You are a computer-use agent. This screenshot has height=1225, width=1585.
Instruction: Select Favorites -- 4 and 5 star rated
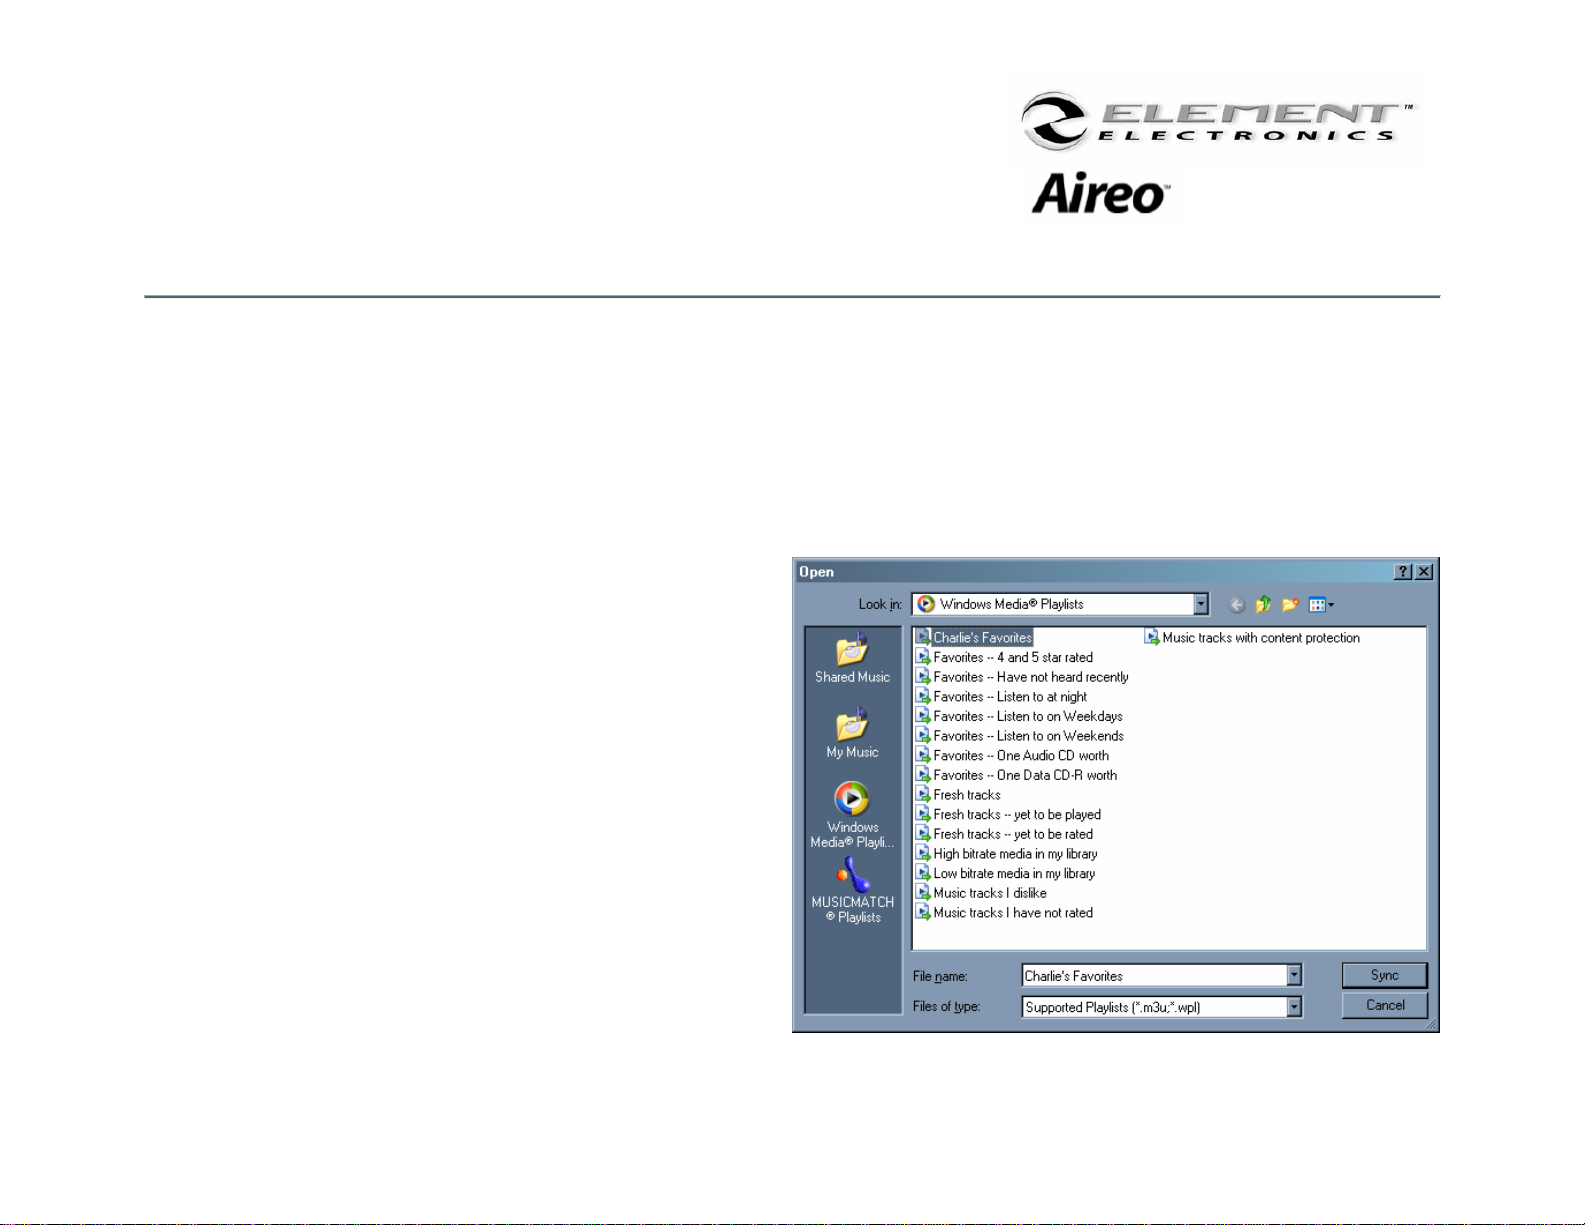tap(1004, 657)
